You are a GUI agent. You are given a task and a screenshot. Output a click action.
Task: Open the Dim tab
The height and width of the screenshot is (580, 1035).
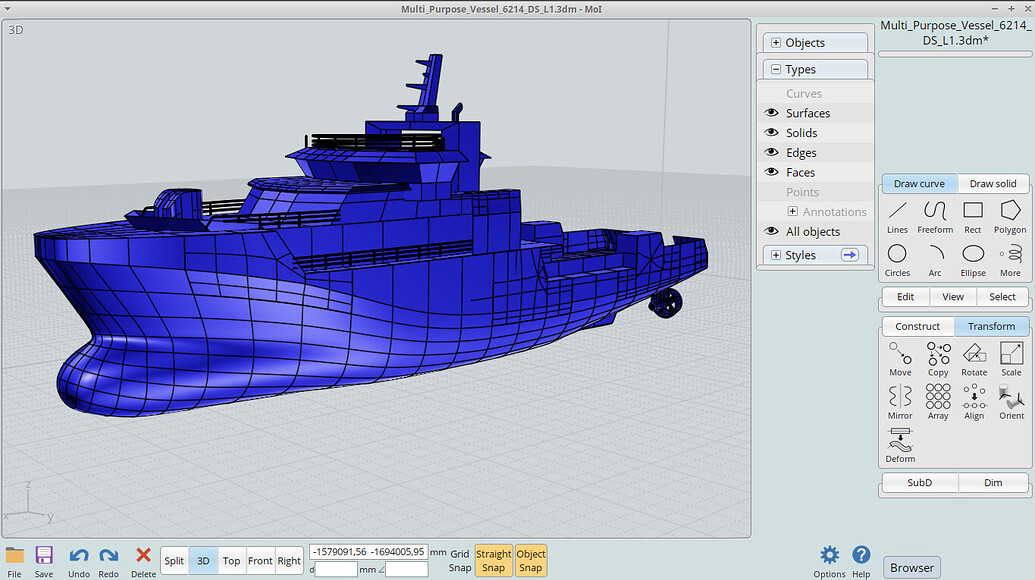pos(993,482)
